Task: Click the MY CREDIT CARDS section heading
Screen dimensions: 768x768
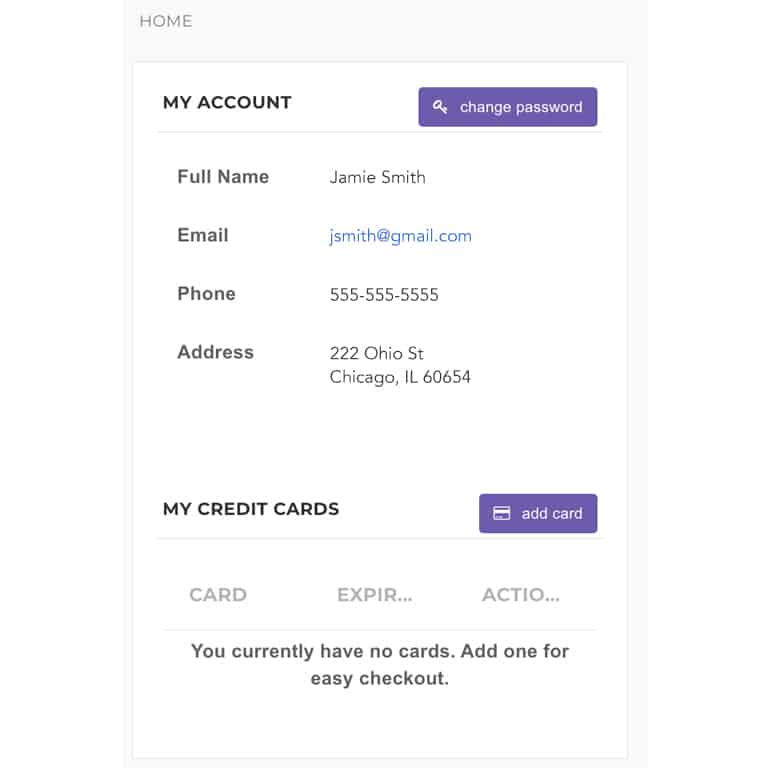Action: tap(251, 509)
